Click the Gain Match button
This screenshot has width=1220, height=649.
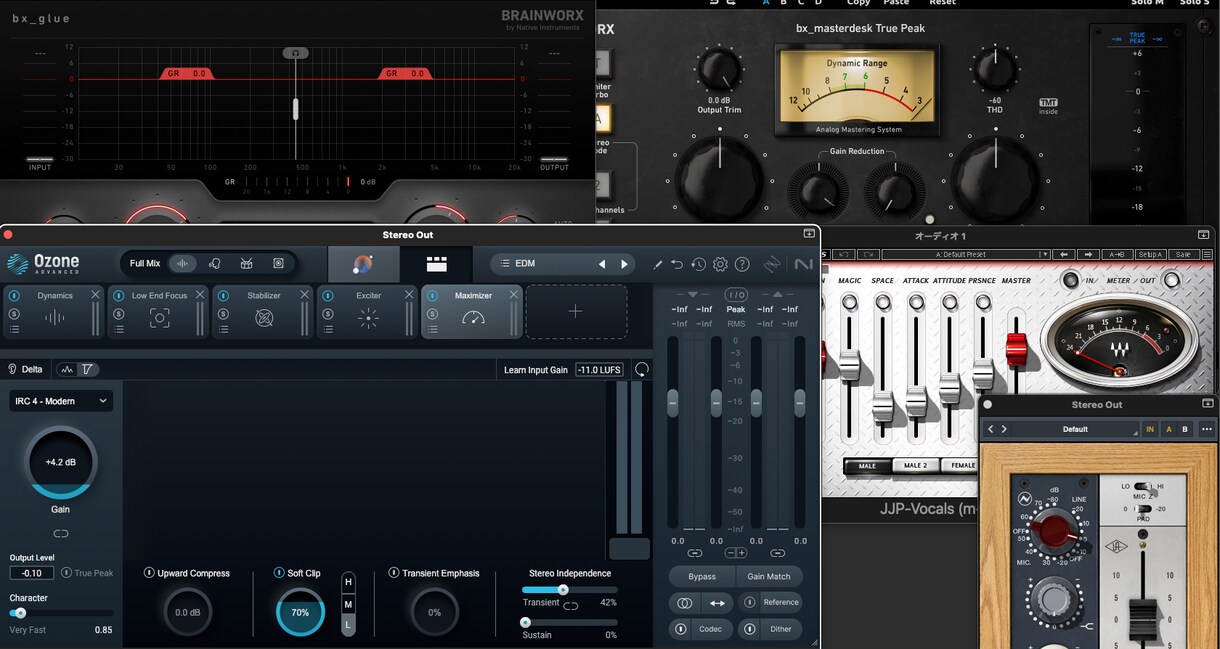(769, 576)
